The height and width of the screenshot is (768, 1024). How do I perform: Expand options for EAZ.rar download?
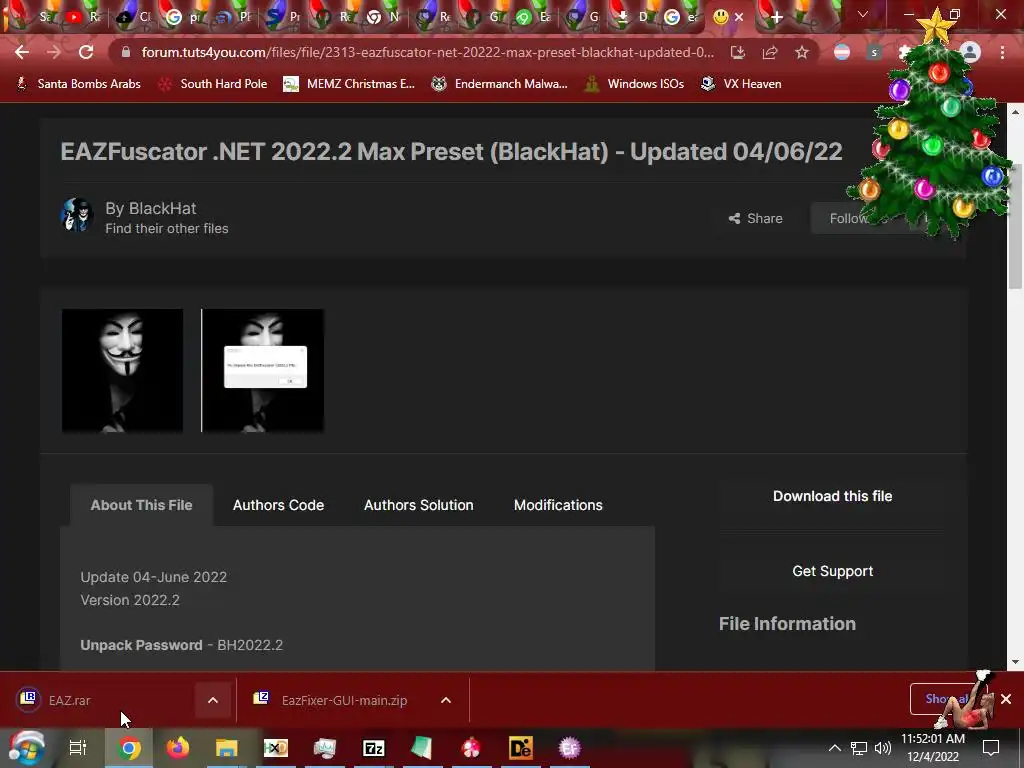[x=213, y=700]
